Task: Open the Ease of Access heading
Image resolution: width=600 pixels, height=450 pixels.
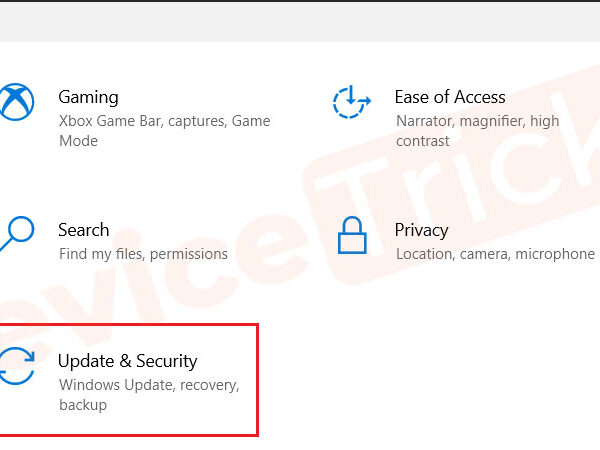Action: (450, 97)
